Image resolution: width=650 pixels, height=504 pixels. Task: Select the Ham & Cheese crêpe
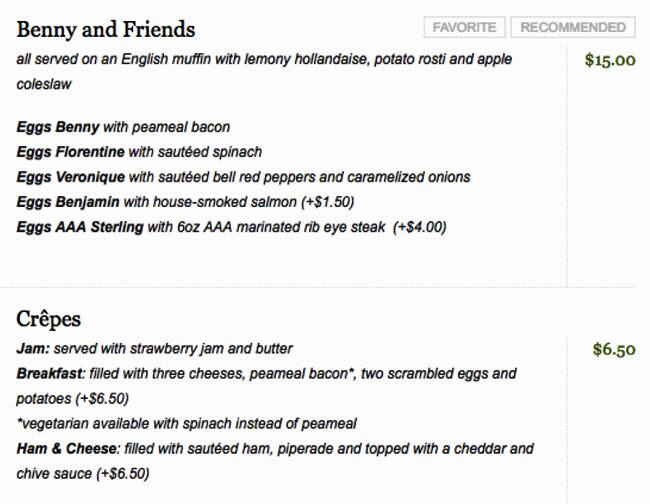[x=275, y=448]
